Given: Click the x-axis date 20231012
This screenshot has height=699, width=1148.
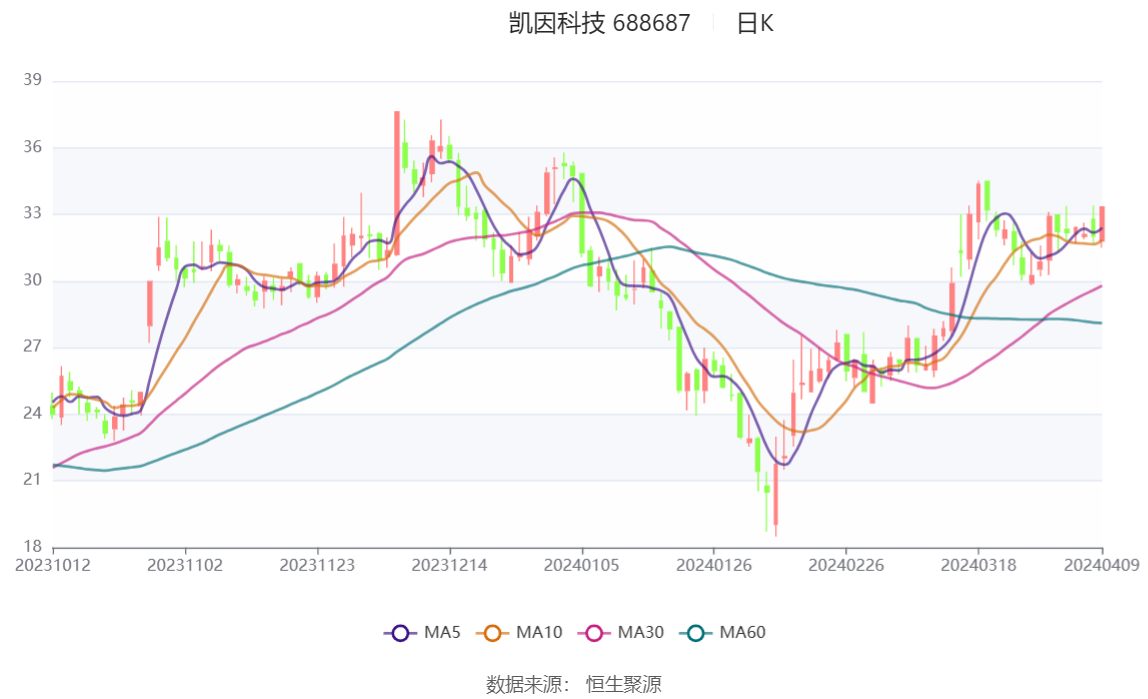Looking at the screenshot, I should point(53,566).
